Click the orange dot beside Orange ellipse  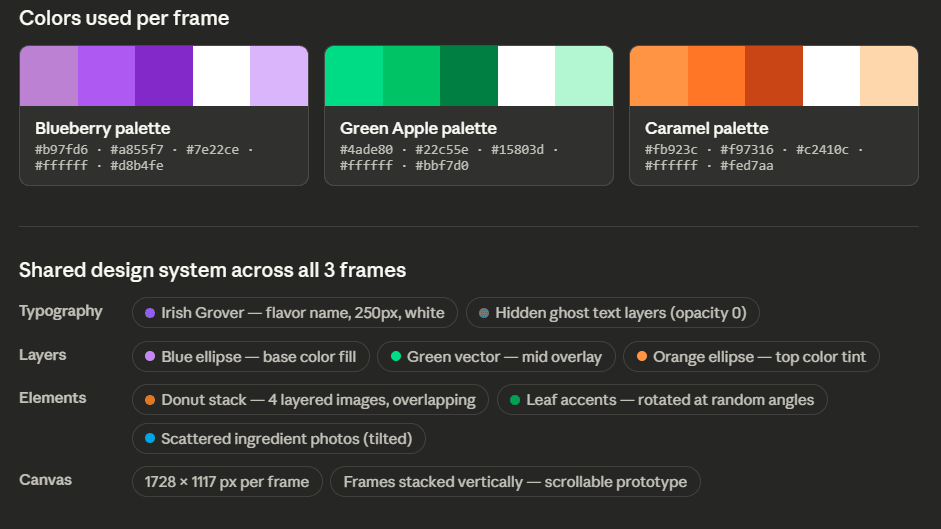pyautogui.click(x=642, y=357)
